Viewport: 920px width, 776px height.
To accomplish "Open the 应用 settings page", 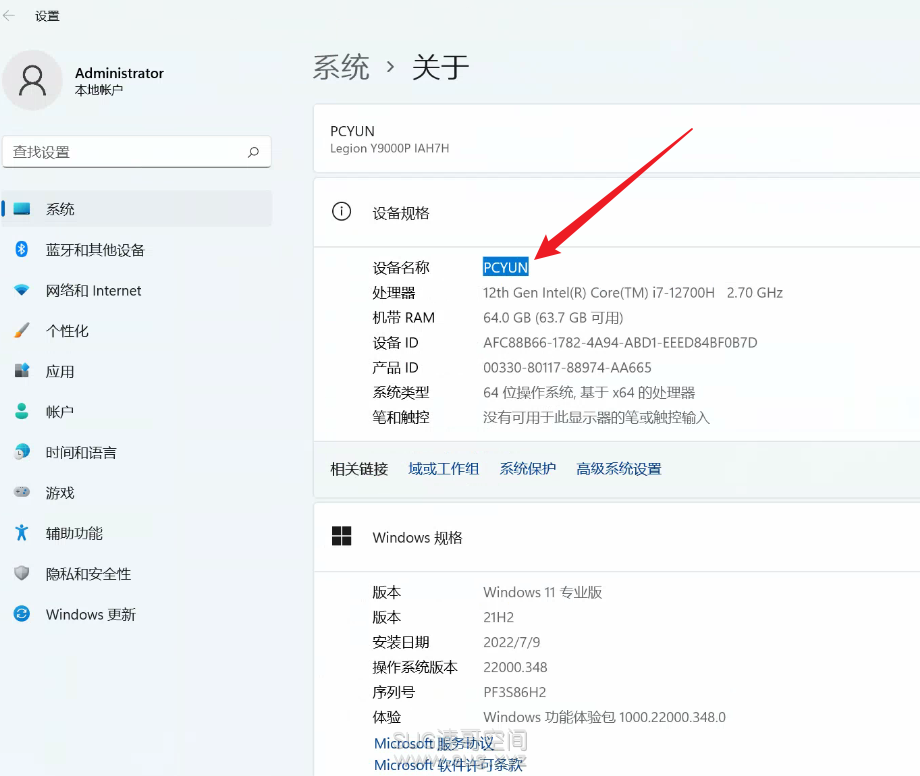I will coord(137,371).
